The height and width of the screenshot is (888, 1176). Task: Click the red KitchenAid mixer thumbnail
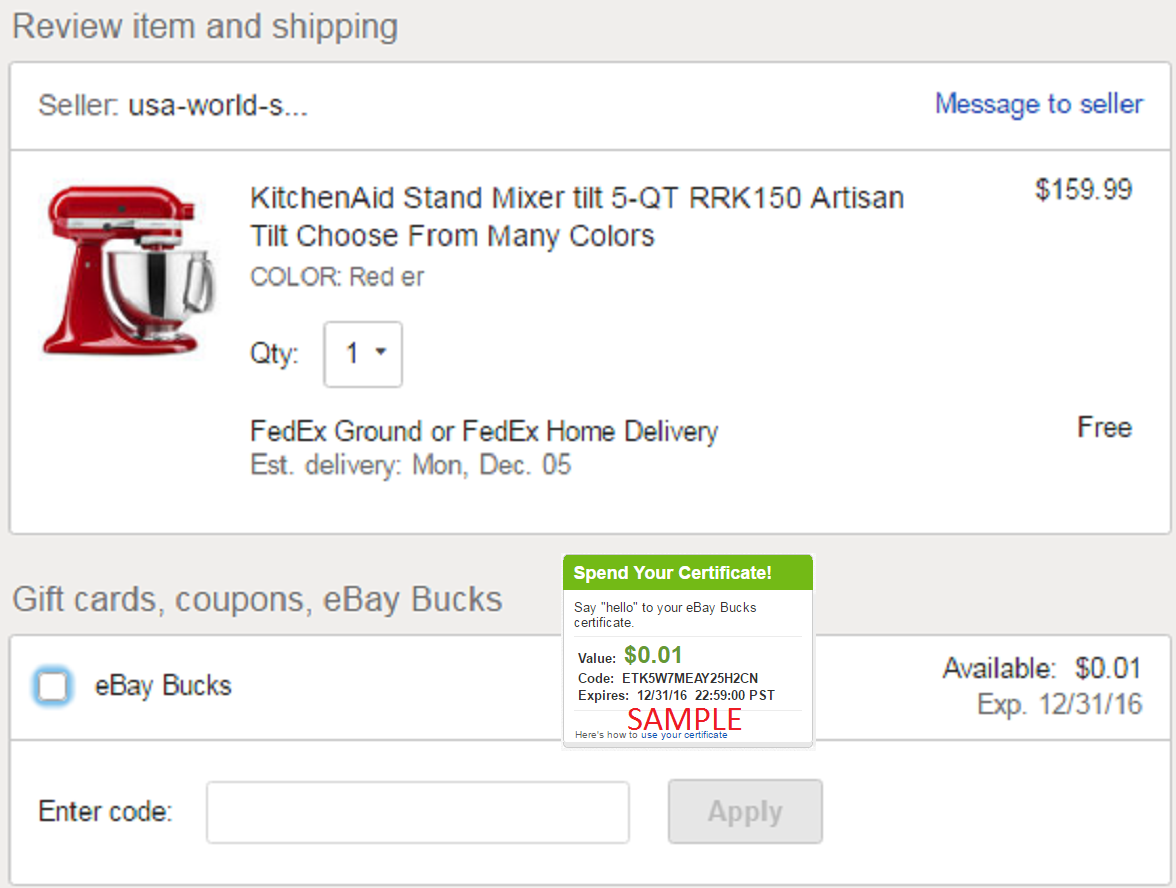128,271
